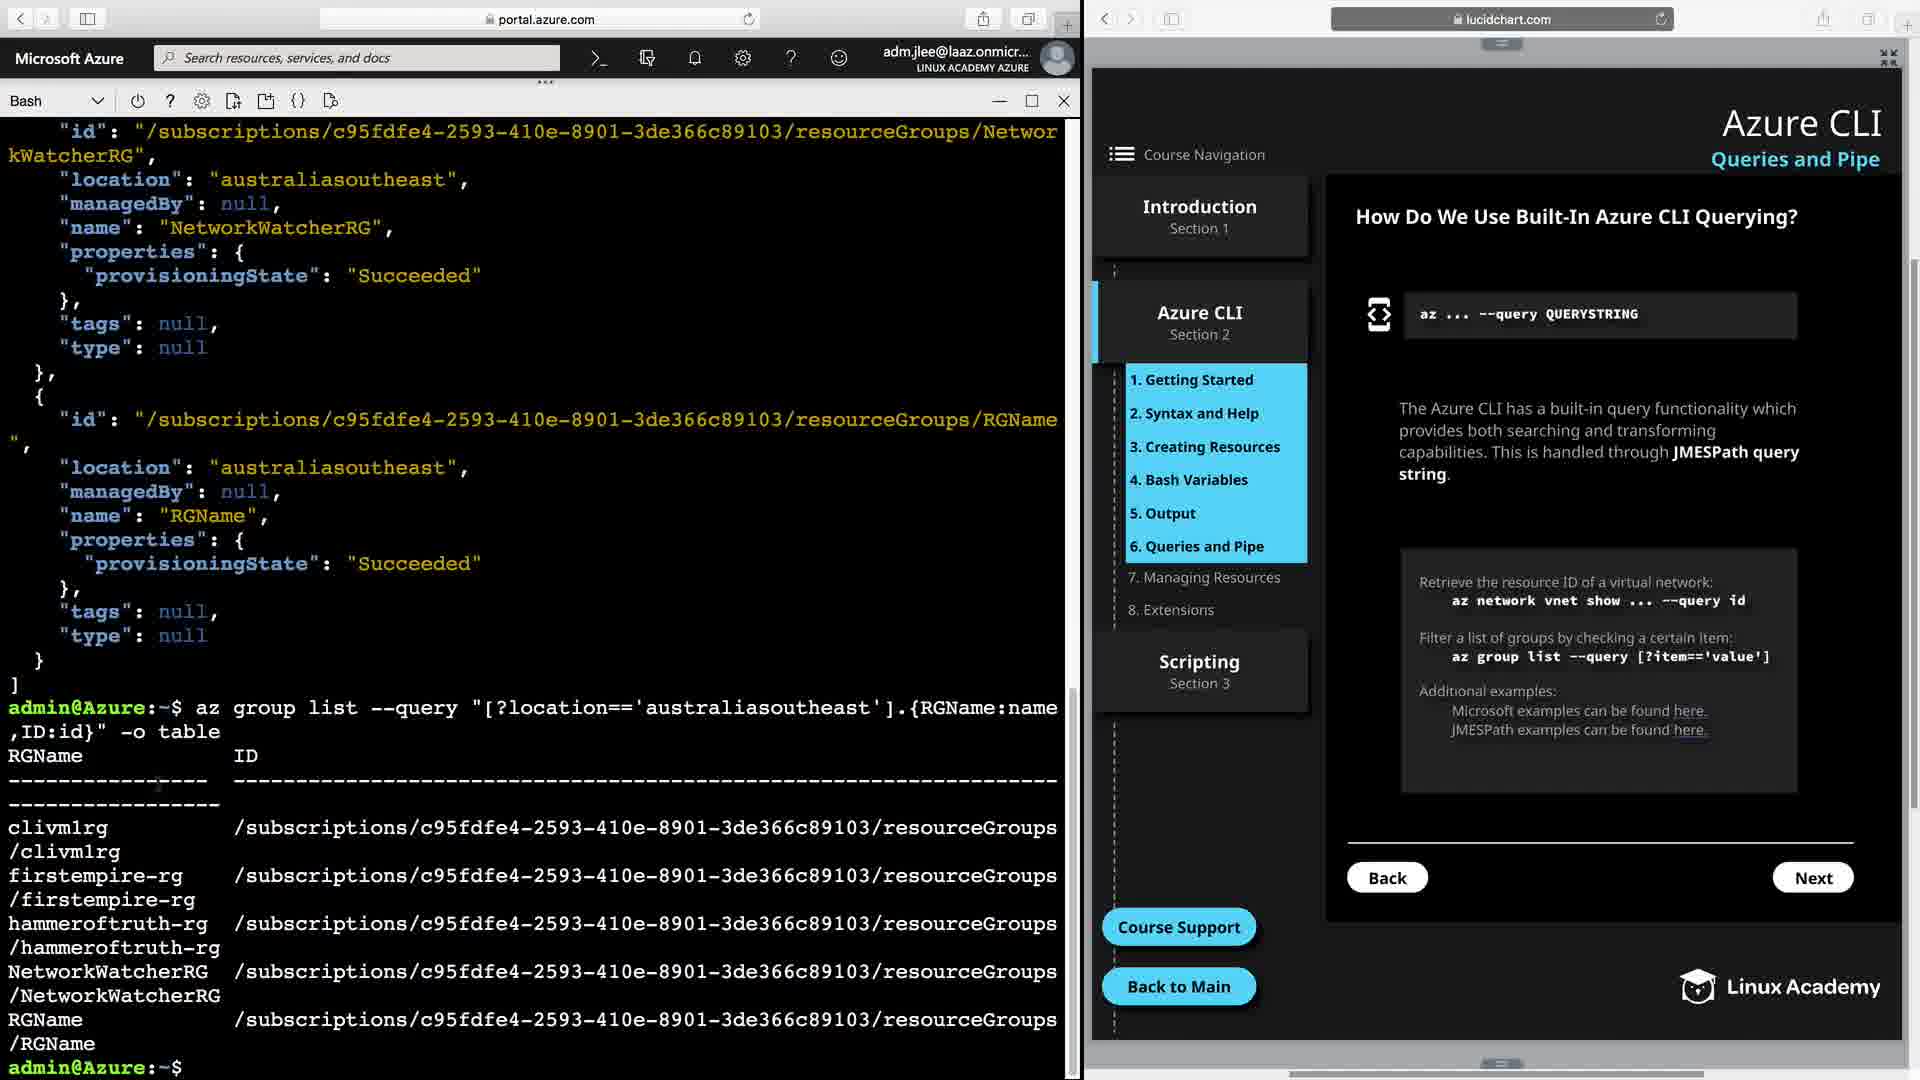Expand the Introduction Section 1 panel
Viewport: 1920px width, 1080px height.
pyautogui.click(x=1199, y=216)
